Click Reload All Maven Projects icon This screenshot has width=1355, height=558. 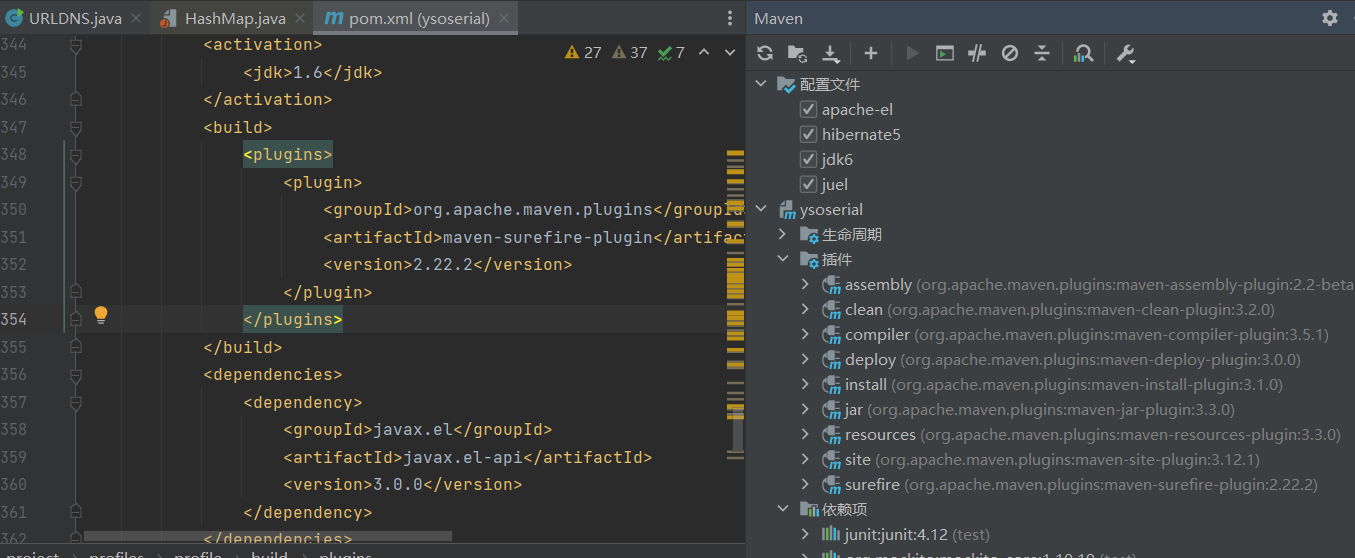pyautogui.click(x=765, y=53)
